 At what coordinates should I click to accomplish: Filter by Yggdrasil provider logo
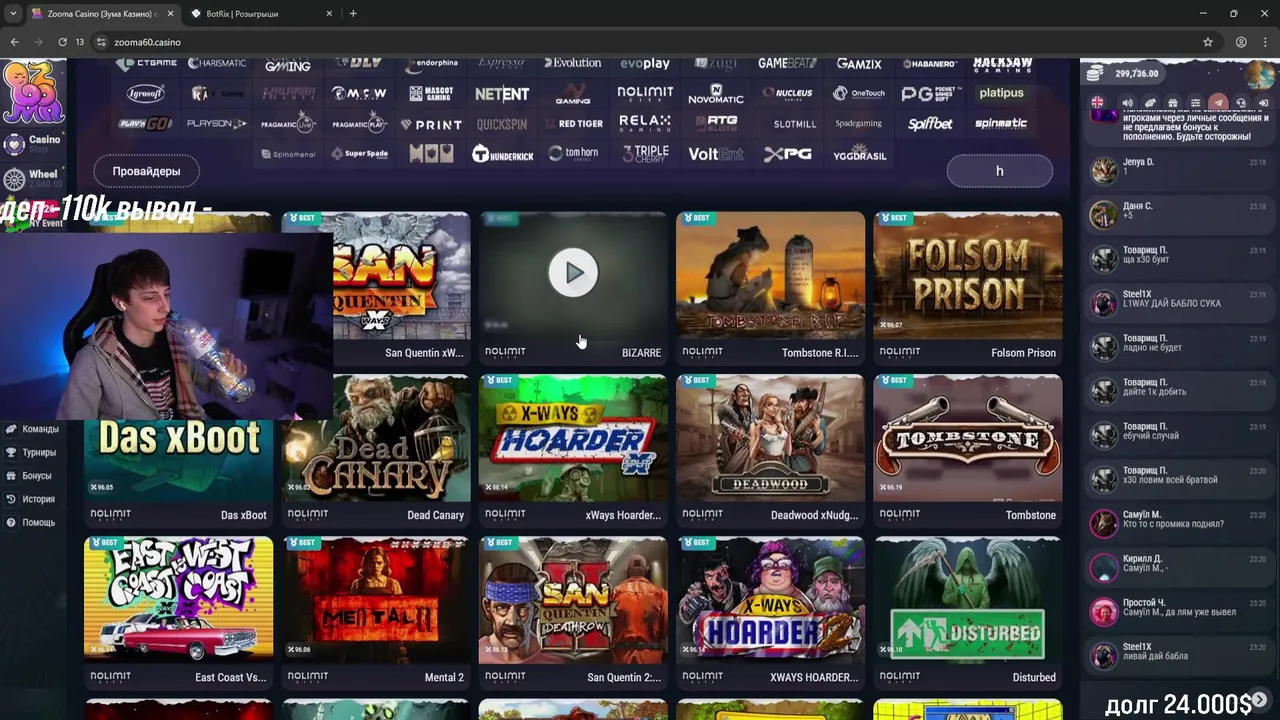(x=859, y=155)
